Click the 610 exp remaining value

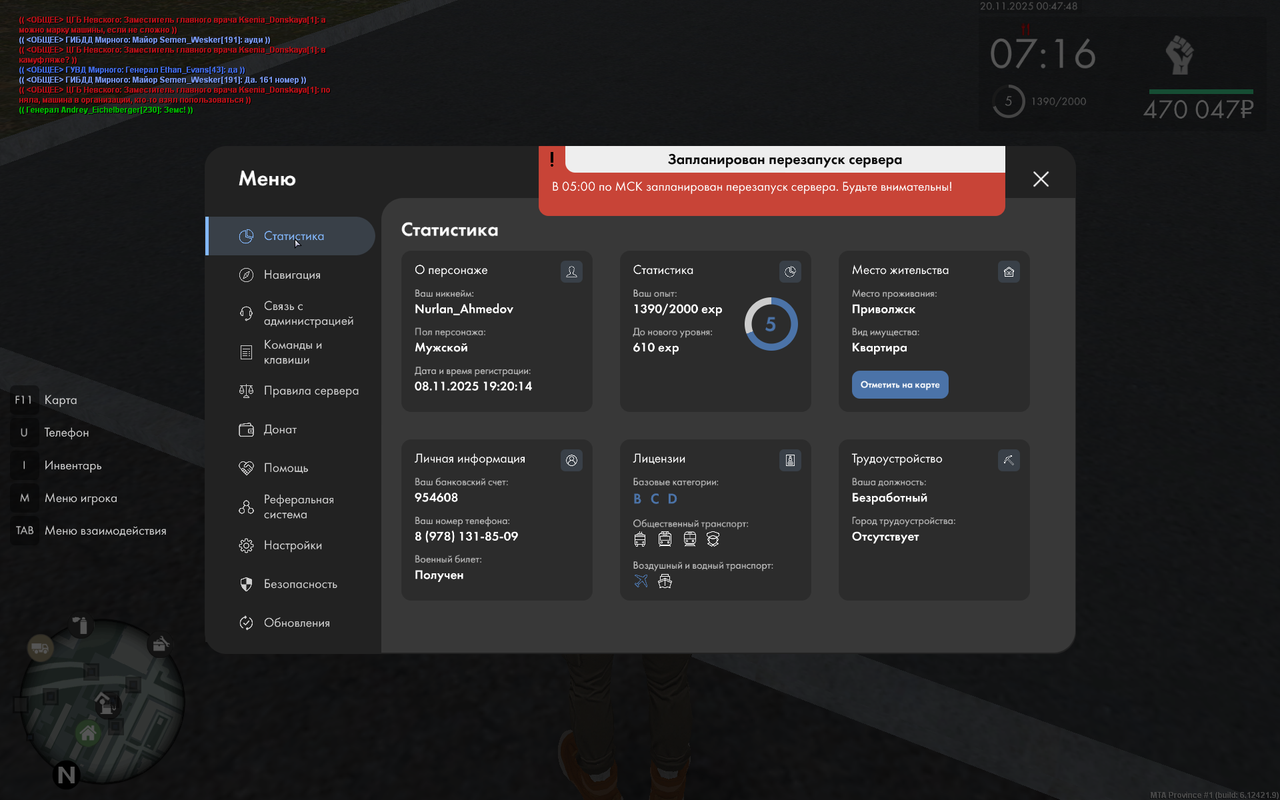click(656, 348)
